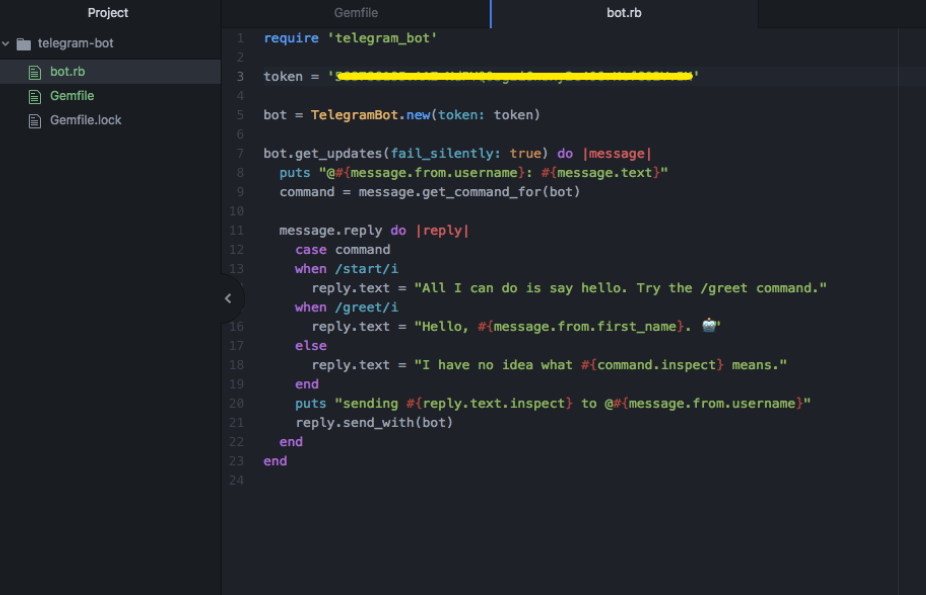Click the bot.rb file icon in tree
The image size is (926, 595).
coord(36,72)
